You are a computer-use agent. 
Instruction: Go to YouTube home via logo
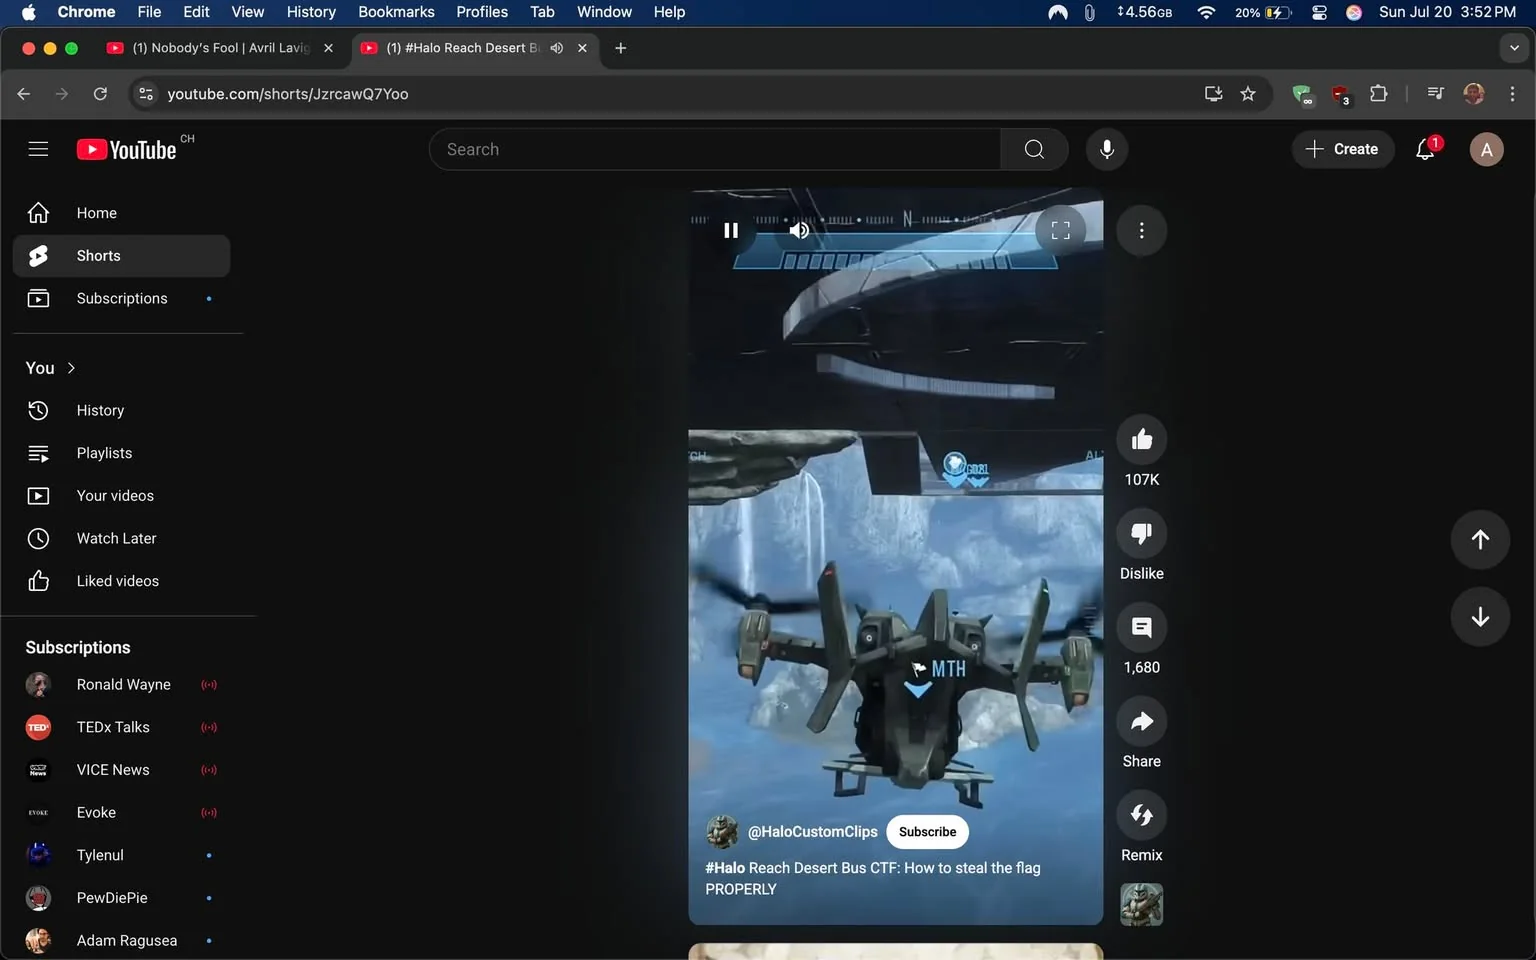[127, 149]
